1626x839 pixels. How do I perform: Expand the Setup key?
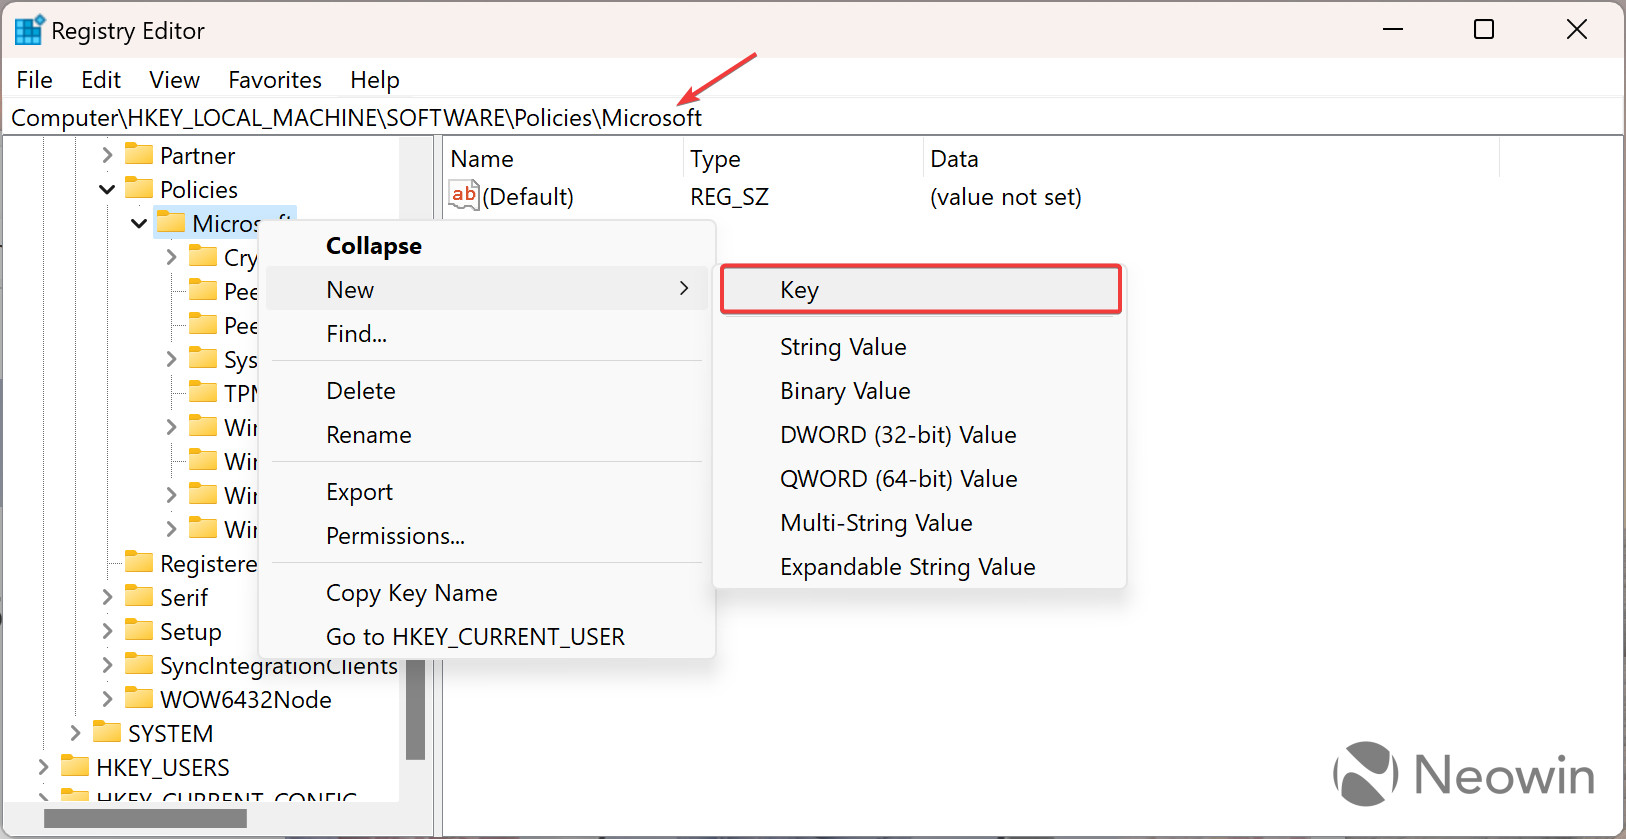coord(107,631)
